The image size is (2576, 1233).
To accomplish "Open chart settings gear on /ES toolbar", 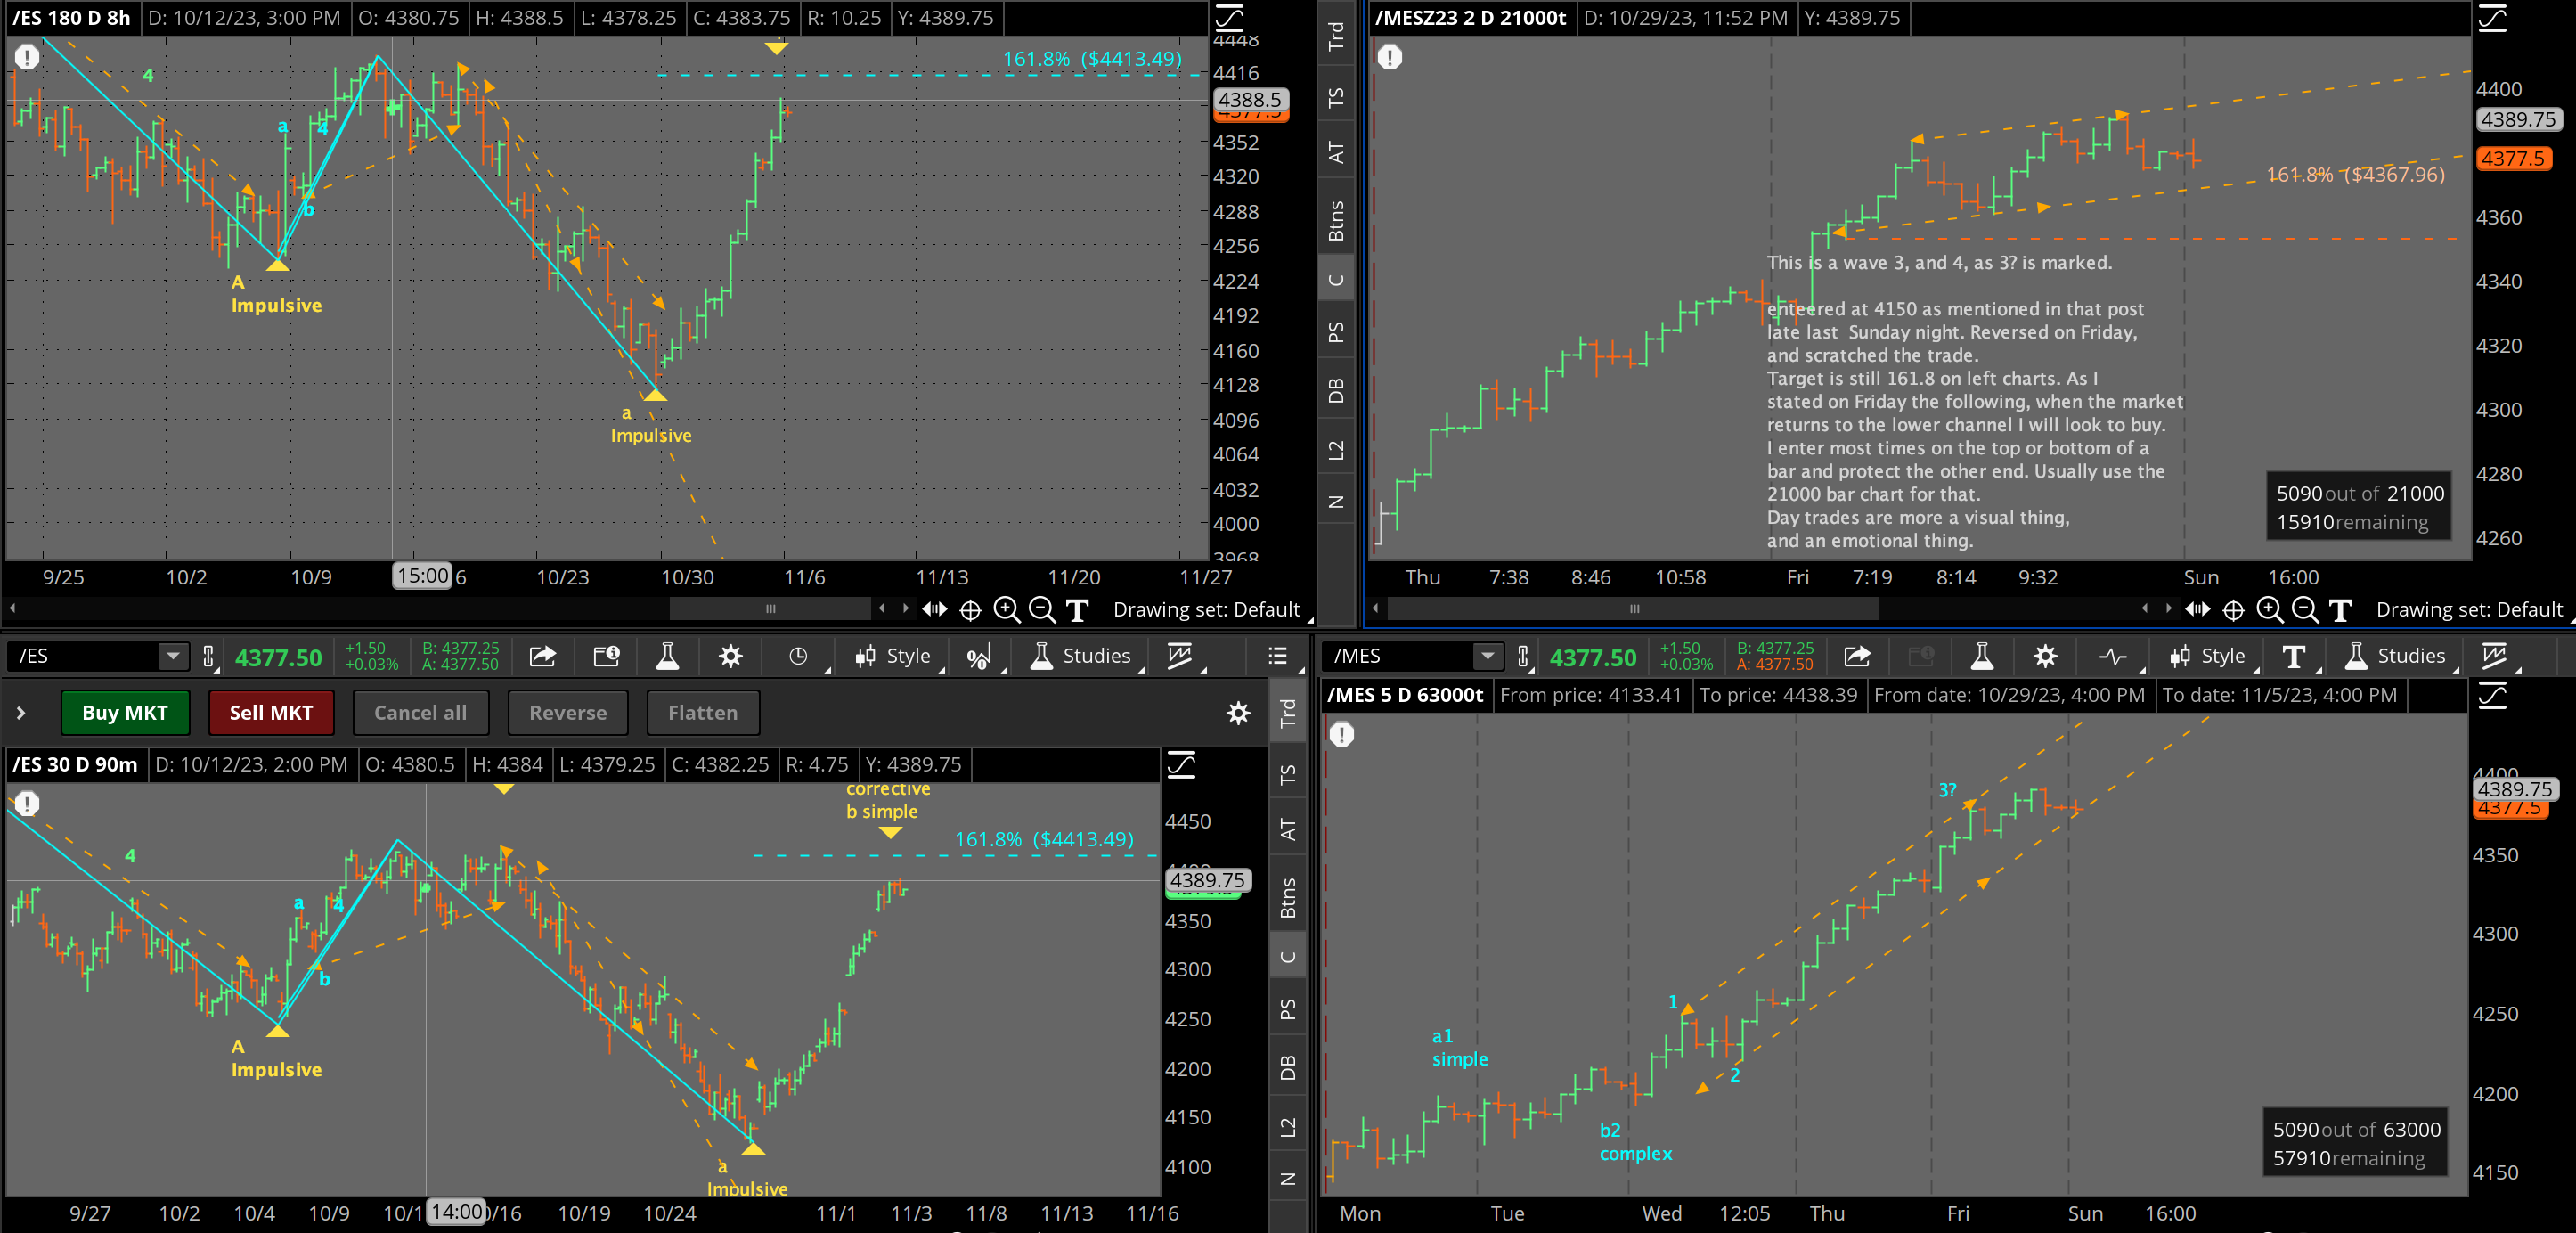I will (731, 656).
